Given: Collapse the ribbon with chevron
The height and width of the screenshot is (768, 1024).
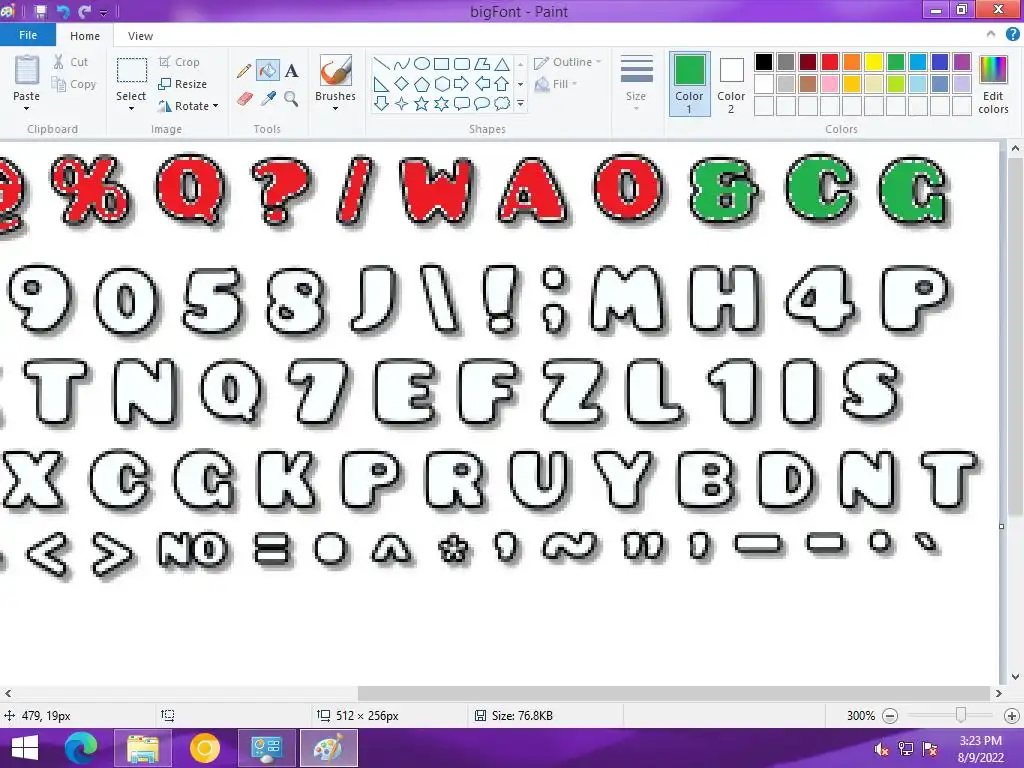Looking at the screenshot, I should click(x=991, y=35).
